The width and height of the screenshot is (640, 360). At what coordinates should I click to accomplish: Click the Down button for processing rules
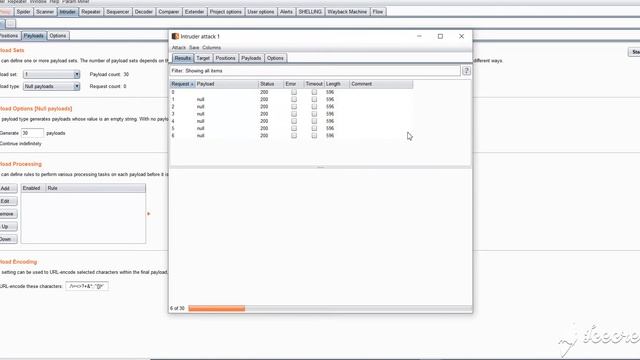tap(8, 239)
